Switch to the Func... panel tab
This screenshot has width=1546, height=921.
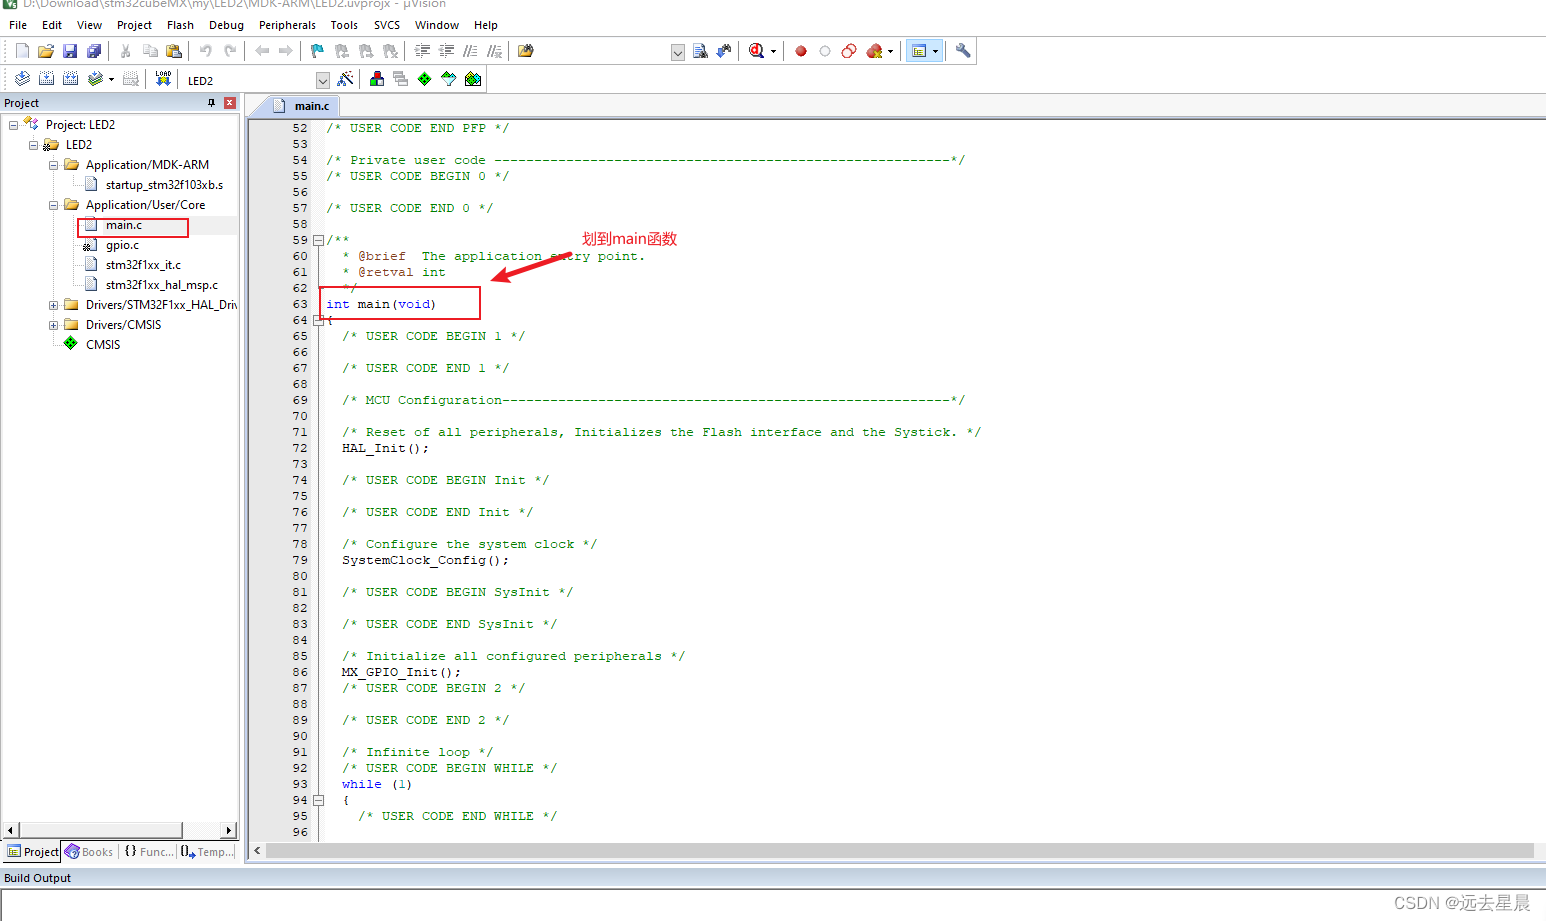click(x=148, y=852)
